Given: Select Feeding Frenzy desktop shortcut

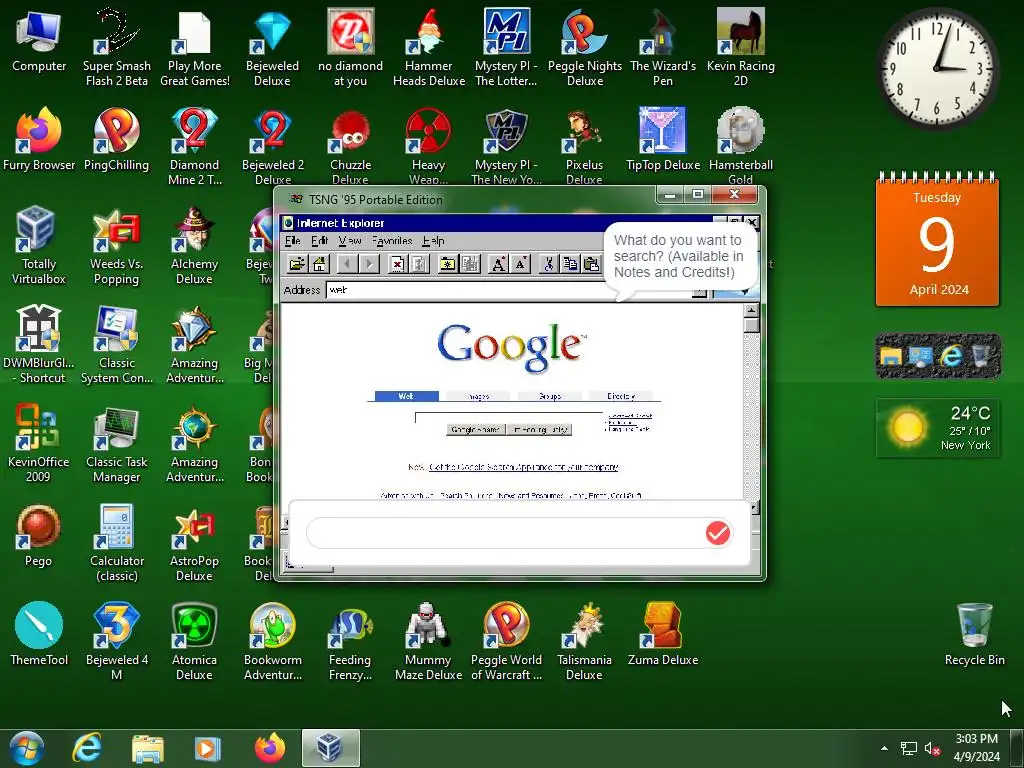Looking at the screenshot, I should point(350,642).
